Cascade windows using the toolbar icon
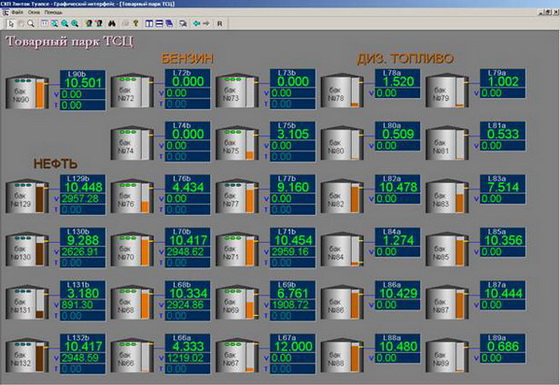 (169, 24)
